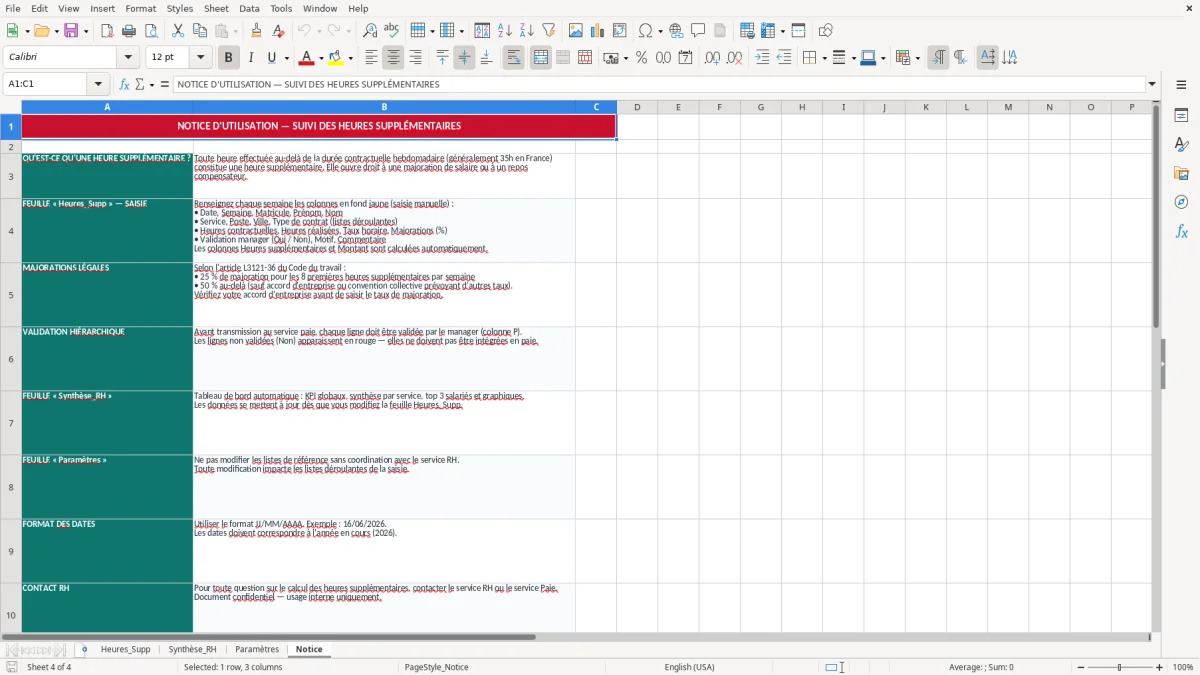Viewport: 1200px width, 675px height.
Task: Open the Borders dropdown arrow
Action: 824,58
